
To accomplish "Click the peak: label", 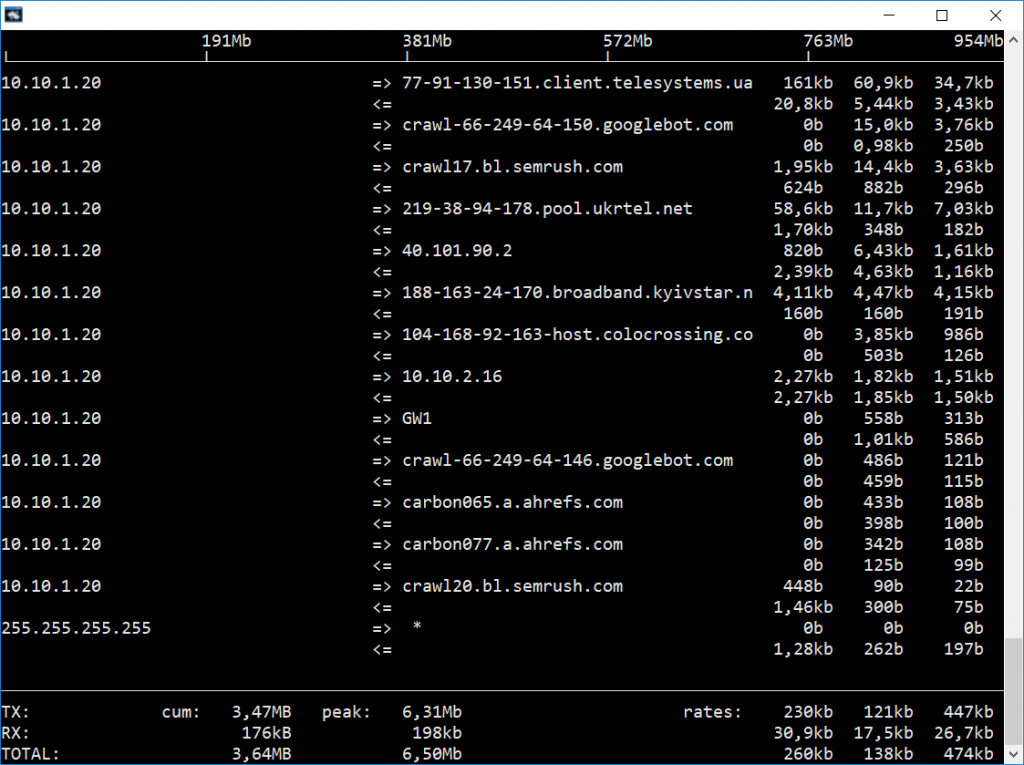I will pyautogui.click(x=346, y=712).
